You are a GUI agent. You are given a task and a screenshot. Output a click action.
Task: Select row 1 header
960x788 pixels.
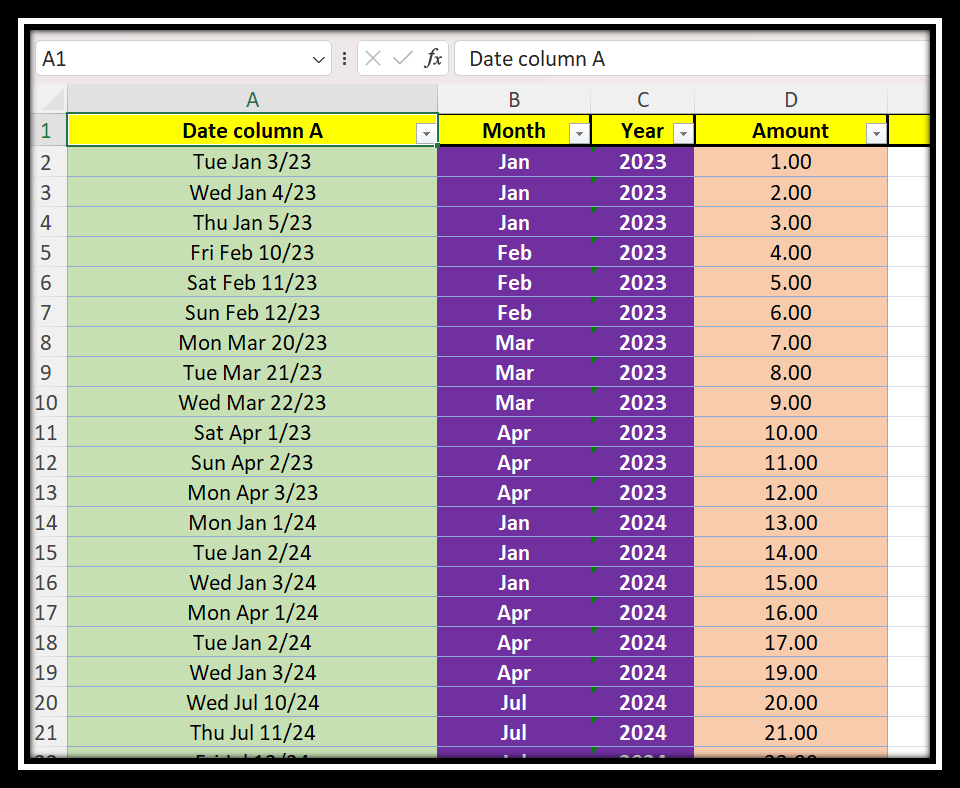[48, 130]
